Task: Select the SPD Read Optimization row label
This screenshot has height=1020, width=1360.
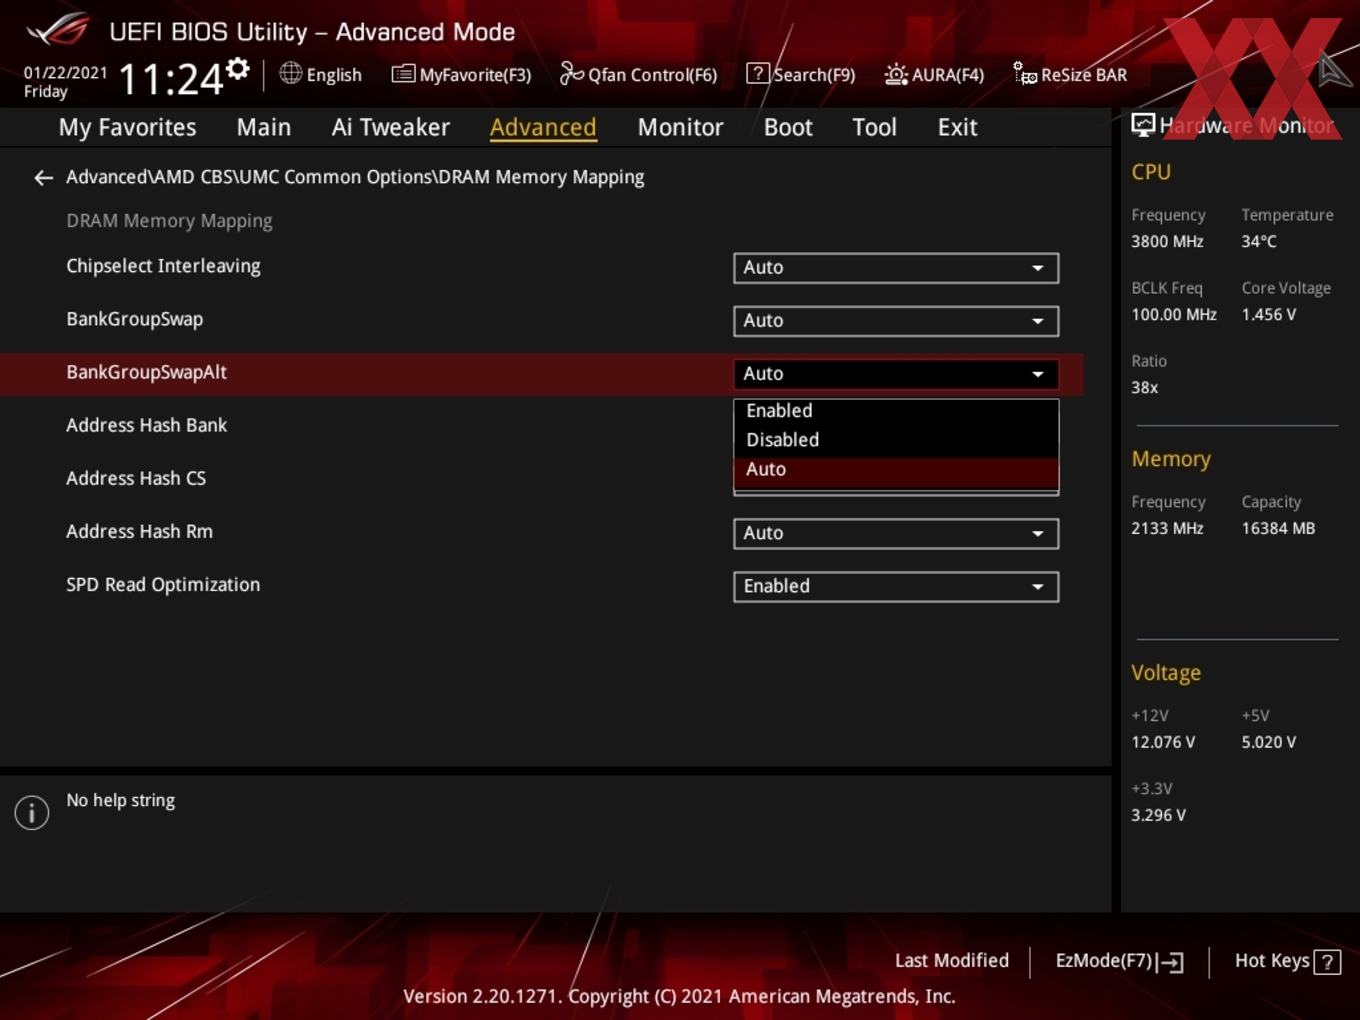Action: click(163, 585)
